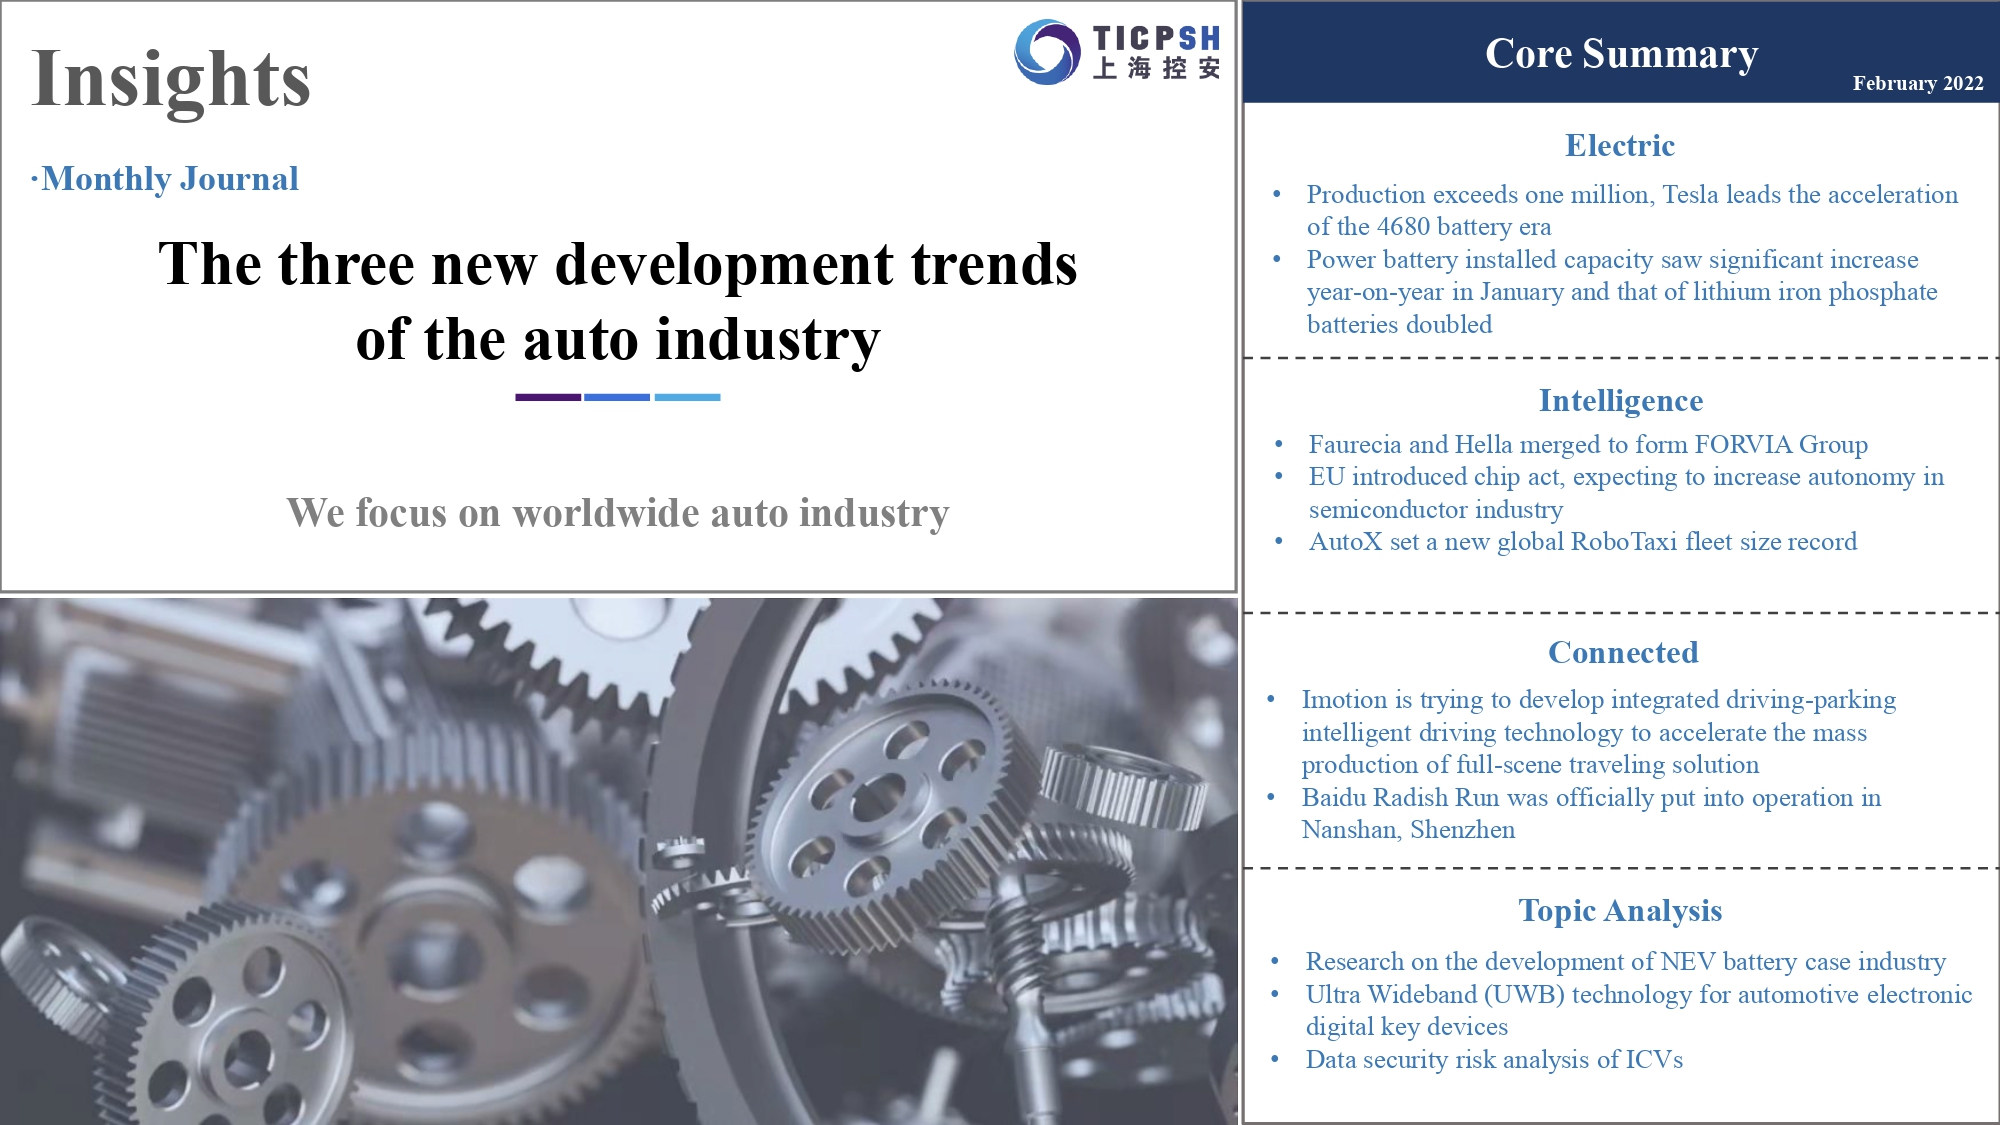Click the purple divider bar segment
The height and width of the screenshot is (1125, 2000).
tap(547, 397)
